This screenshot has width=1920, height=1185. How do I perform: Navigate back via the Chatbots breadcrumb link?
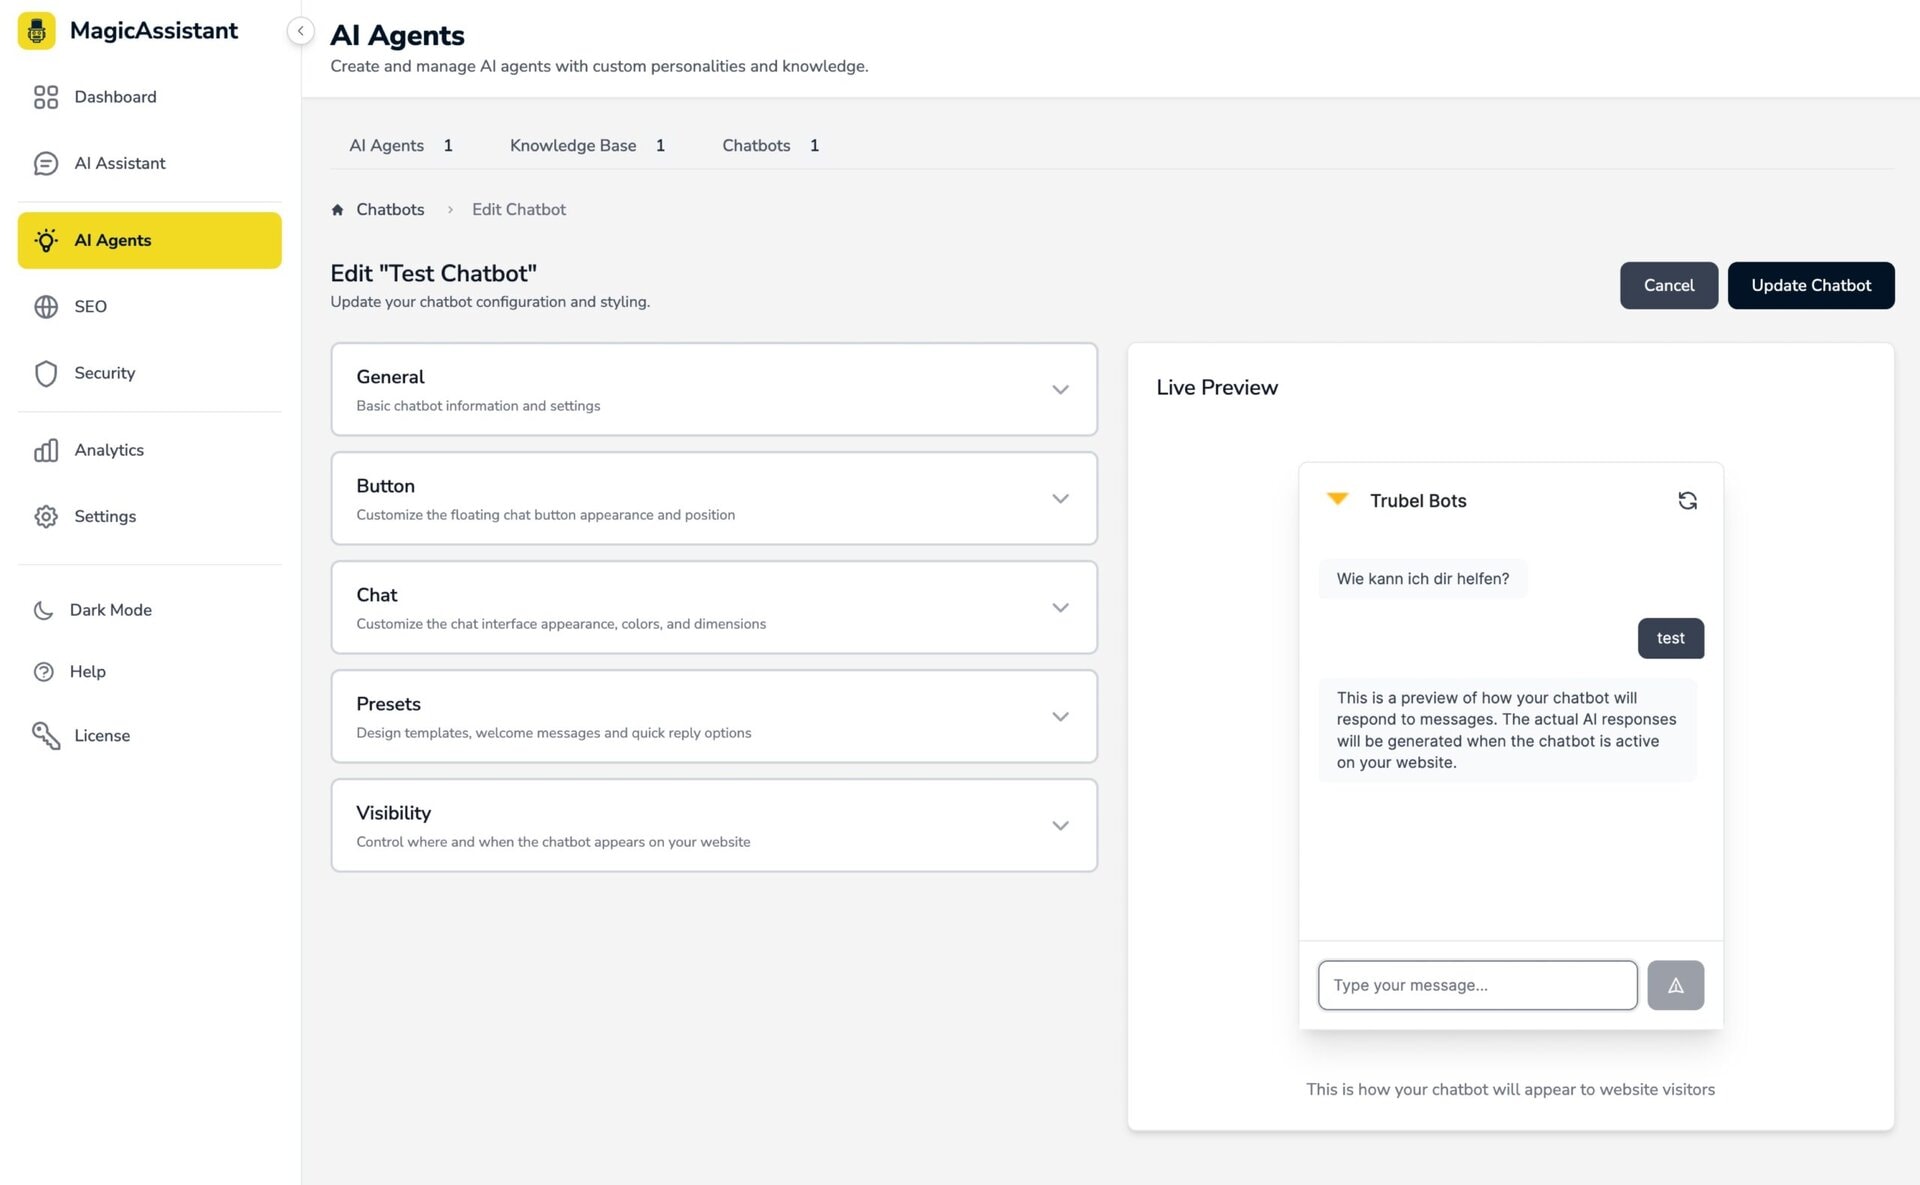click(x=390, y=209)
